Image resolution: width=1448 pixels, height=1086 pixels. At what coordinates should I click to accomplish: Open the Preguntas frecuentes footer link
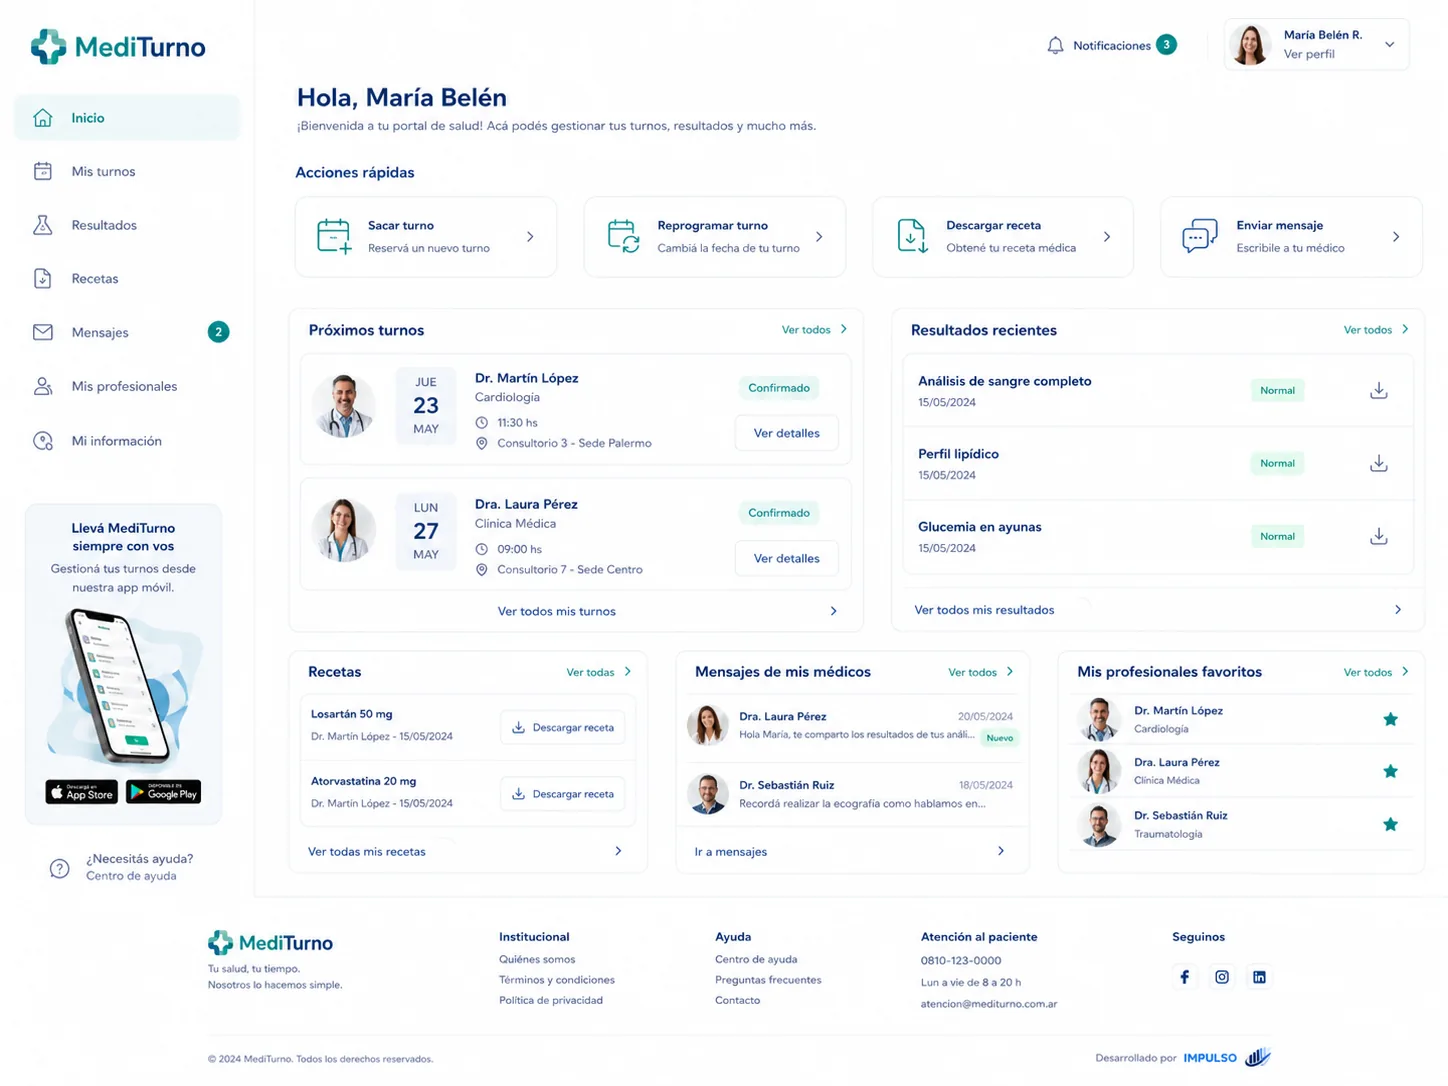point(768,980)
